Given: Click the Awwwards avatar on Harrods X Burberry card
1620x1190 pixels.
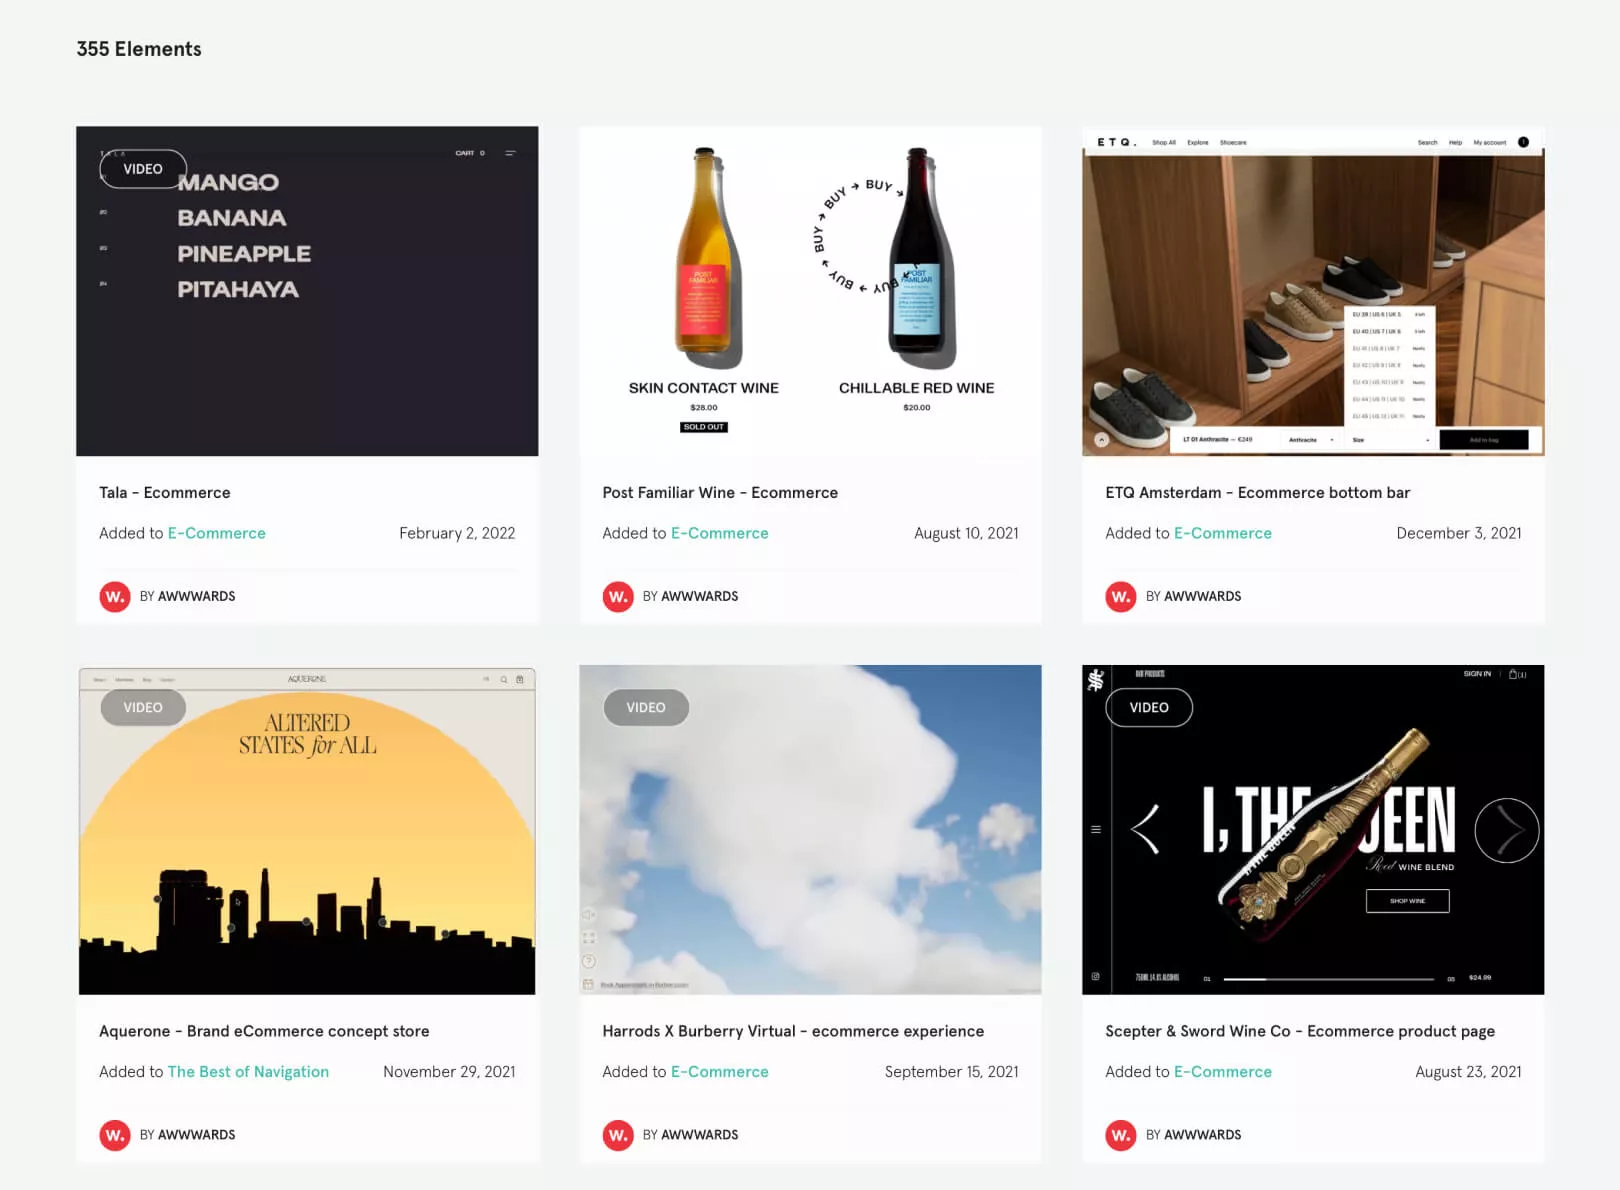Looking at the screenshot, I should click(x=618, y=1135).
